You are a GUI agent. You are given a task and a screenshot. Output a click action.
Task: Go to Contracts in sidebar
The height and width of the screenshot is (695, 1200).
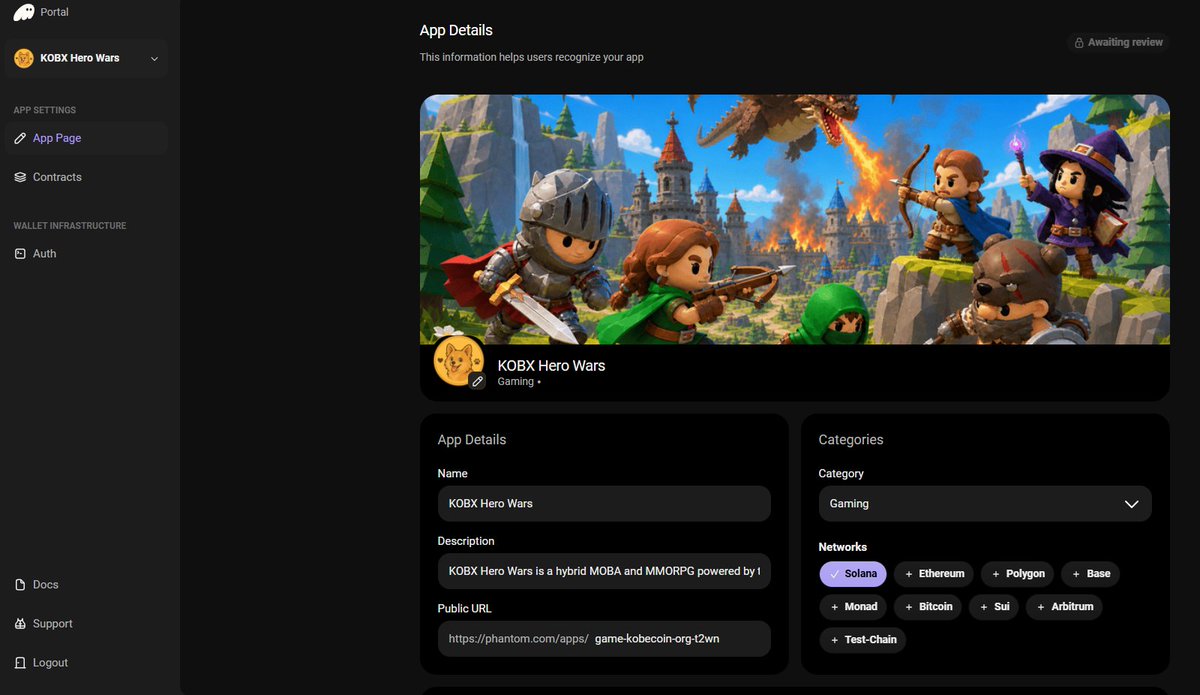tap(86, 177)
